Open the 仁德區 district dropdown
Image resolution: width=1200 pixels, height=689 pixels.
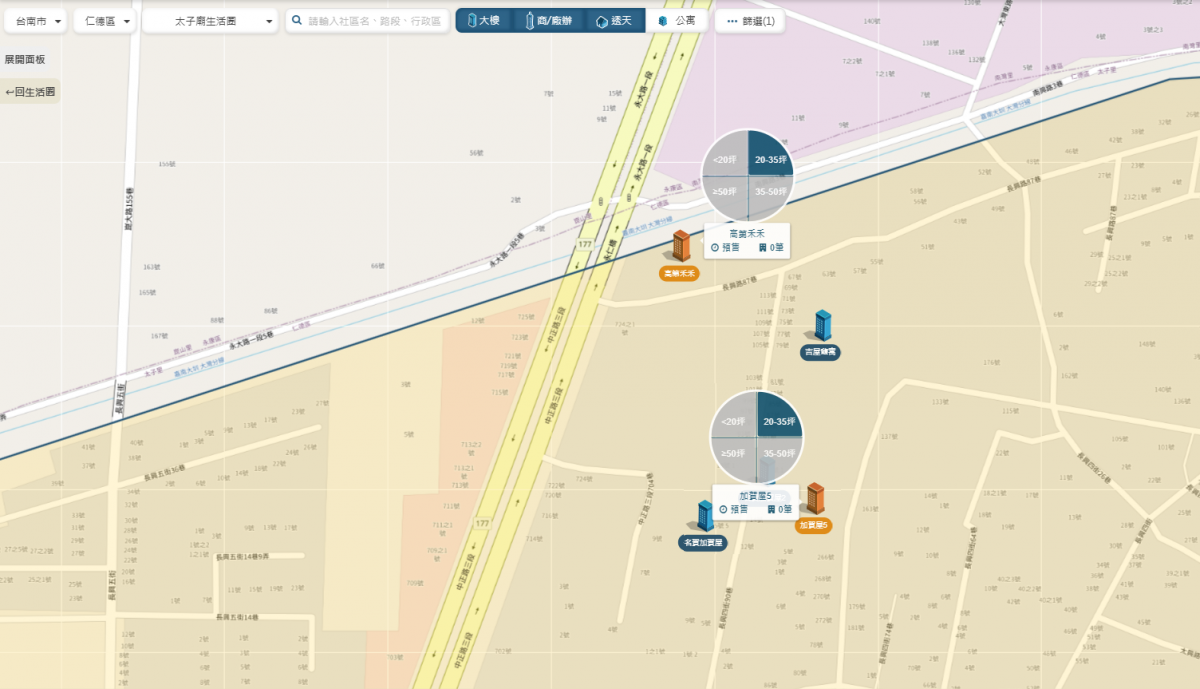click(105, 21)
